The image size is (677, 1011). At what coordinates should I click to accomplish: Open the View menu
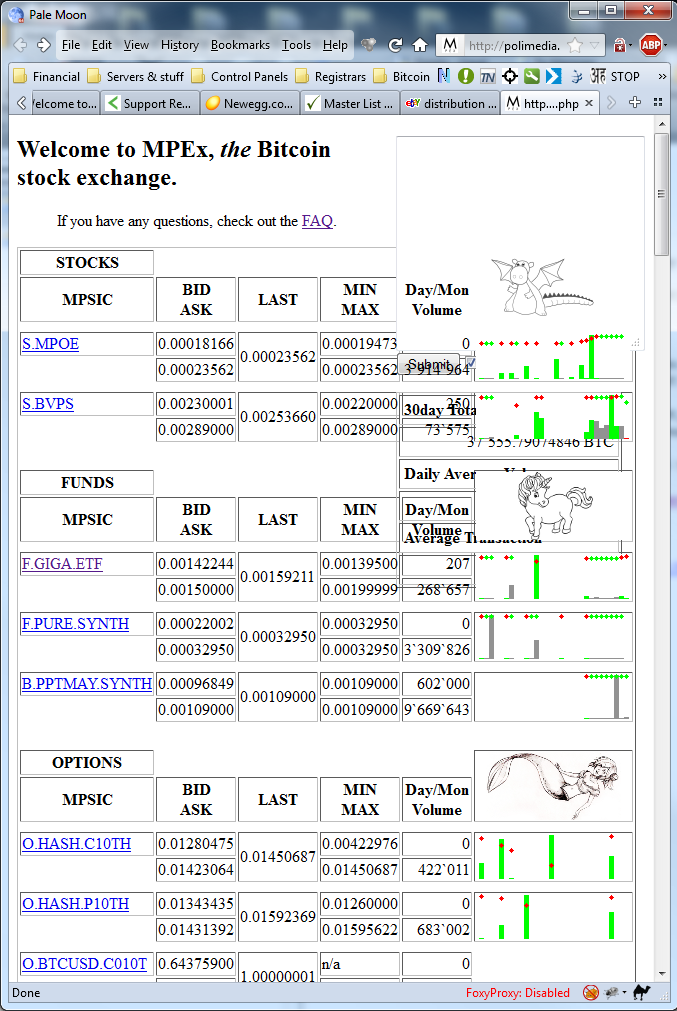[136, 45]
